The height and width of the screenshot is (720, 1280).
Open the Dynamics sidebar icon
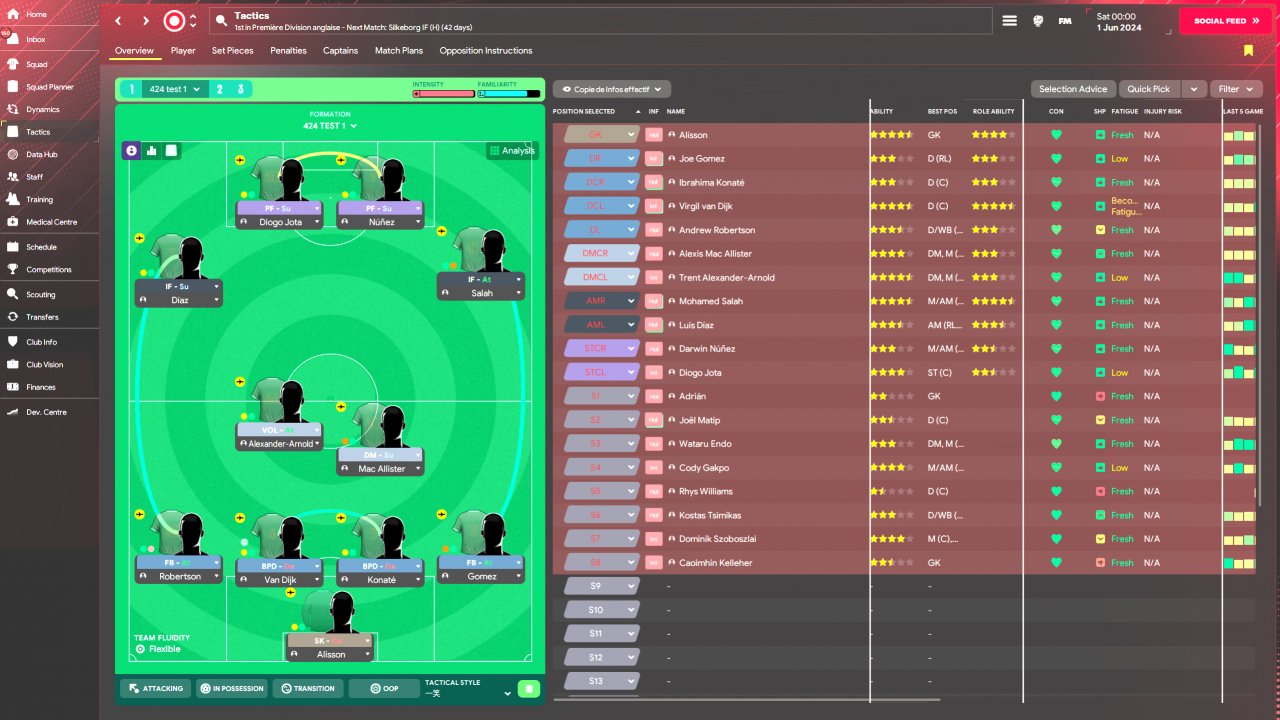tap(13, 109)
